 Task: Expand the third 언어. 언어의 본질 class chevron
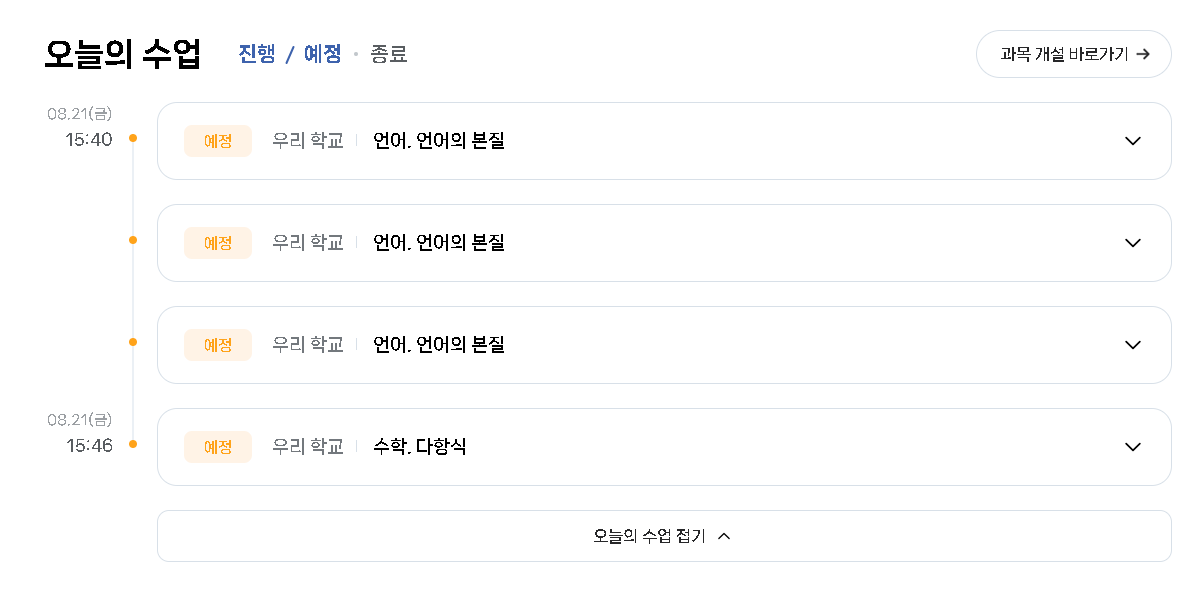[1133, 345]
